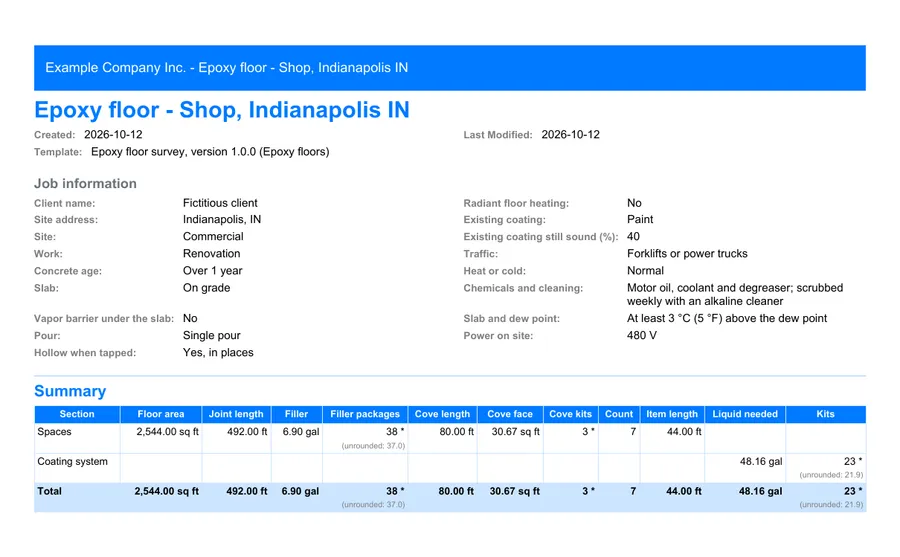Image resolution: width=900 pixels, height=557 pixels.
Task: Click the 'Job information' section heading
Action: (x=86, y=183)
